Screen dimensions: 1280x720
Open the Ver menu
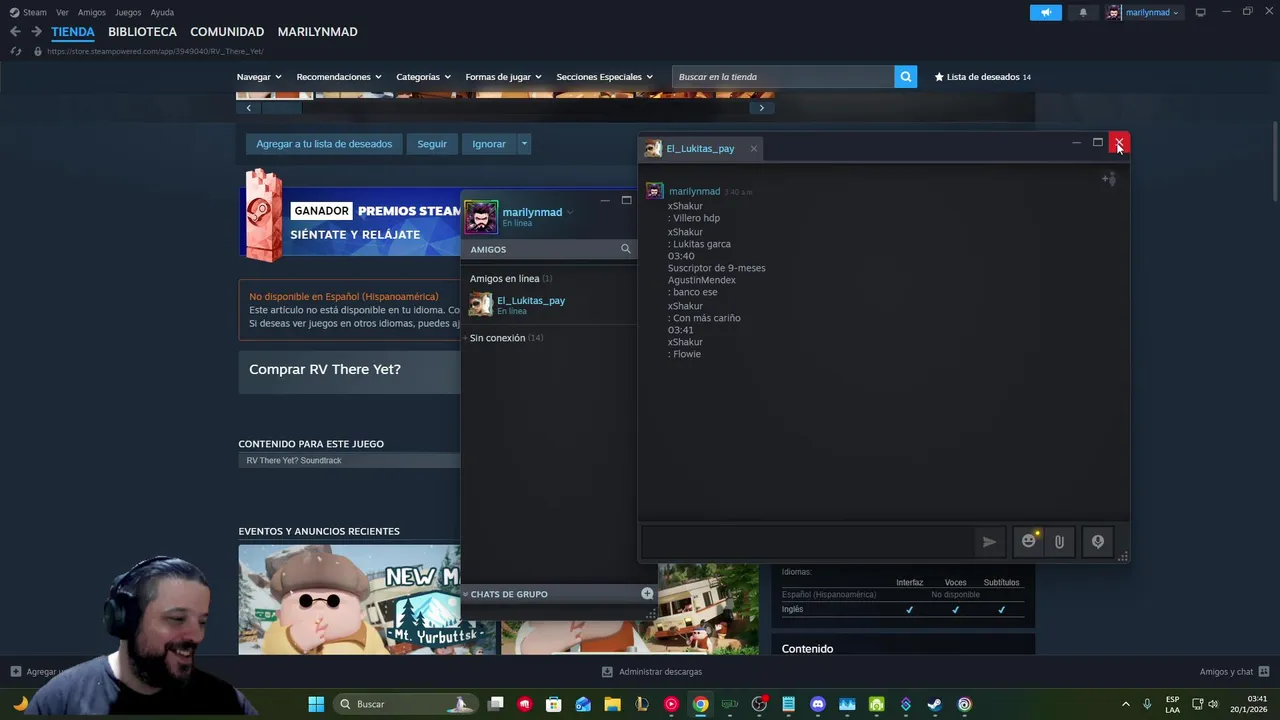62,13
